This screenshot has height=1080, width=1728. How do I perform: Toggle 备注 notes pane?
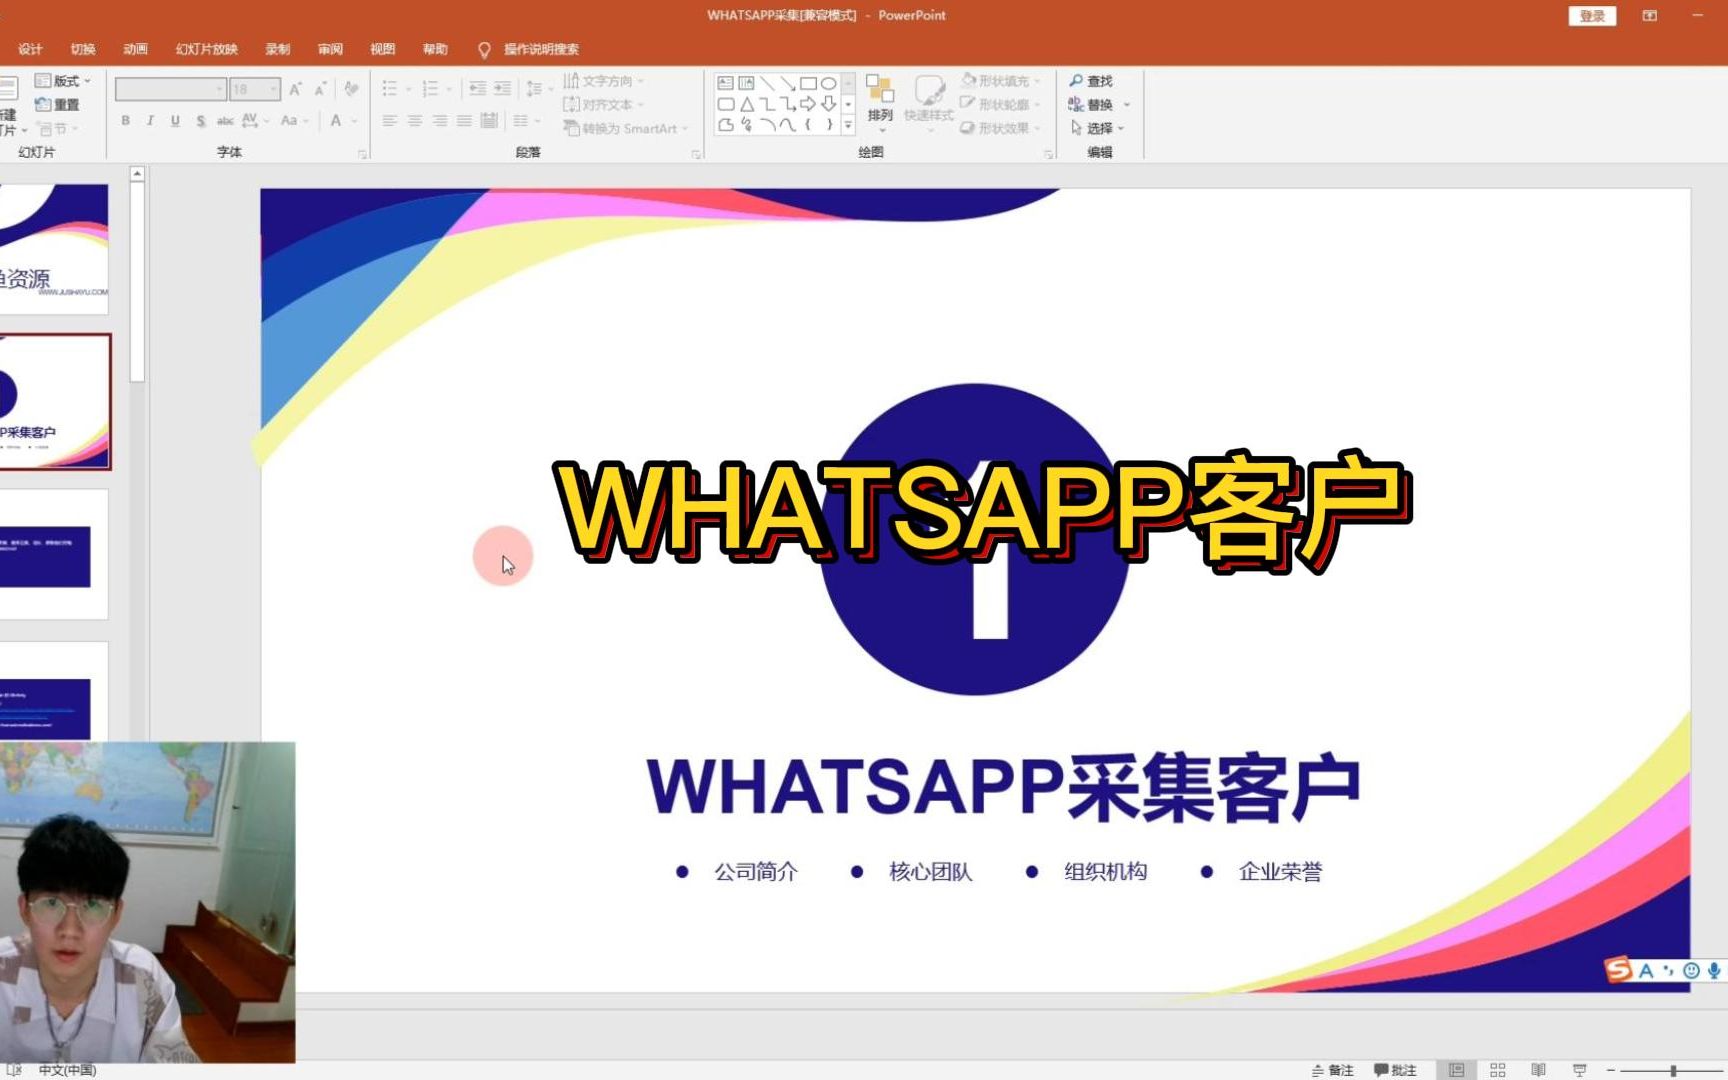(1333, 1070)
